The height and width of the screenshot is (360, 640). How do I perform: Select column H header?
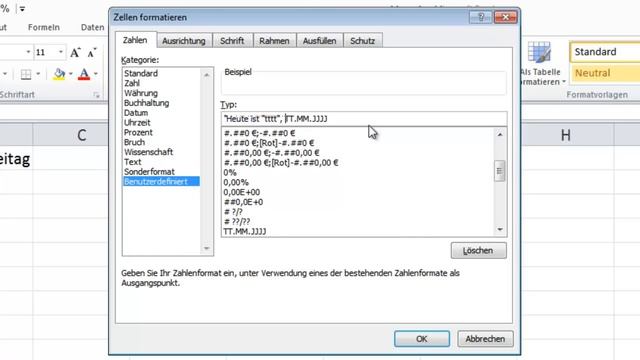pos(566,135)
